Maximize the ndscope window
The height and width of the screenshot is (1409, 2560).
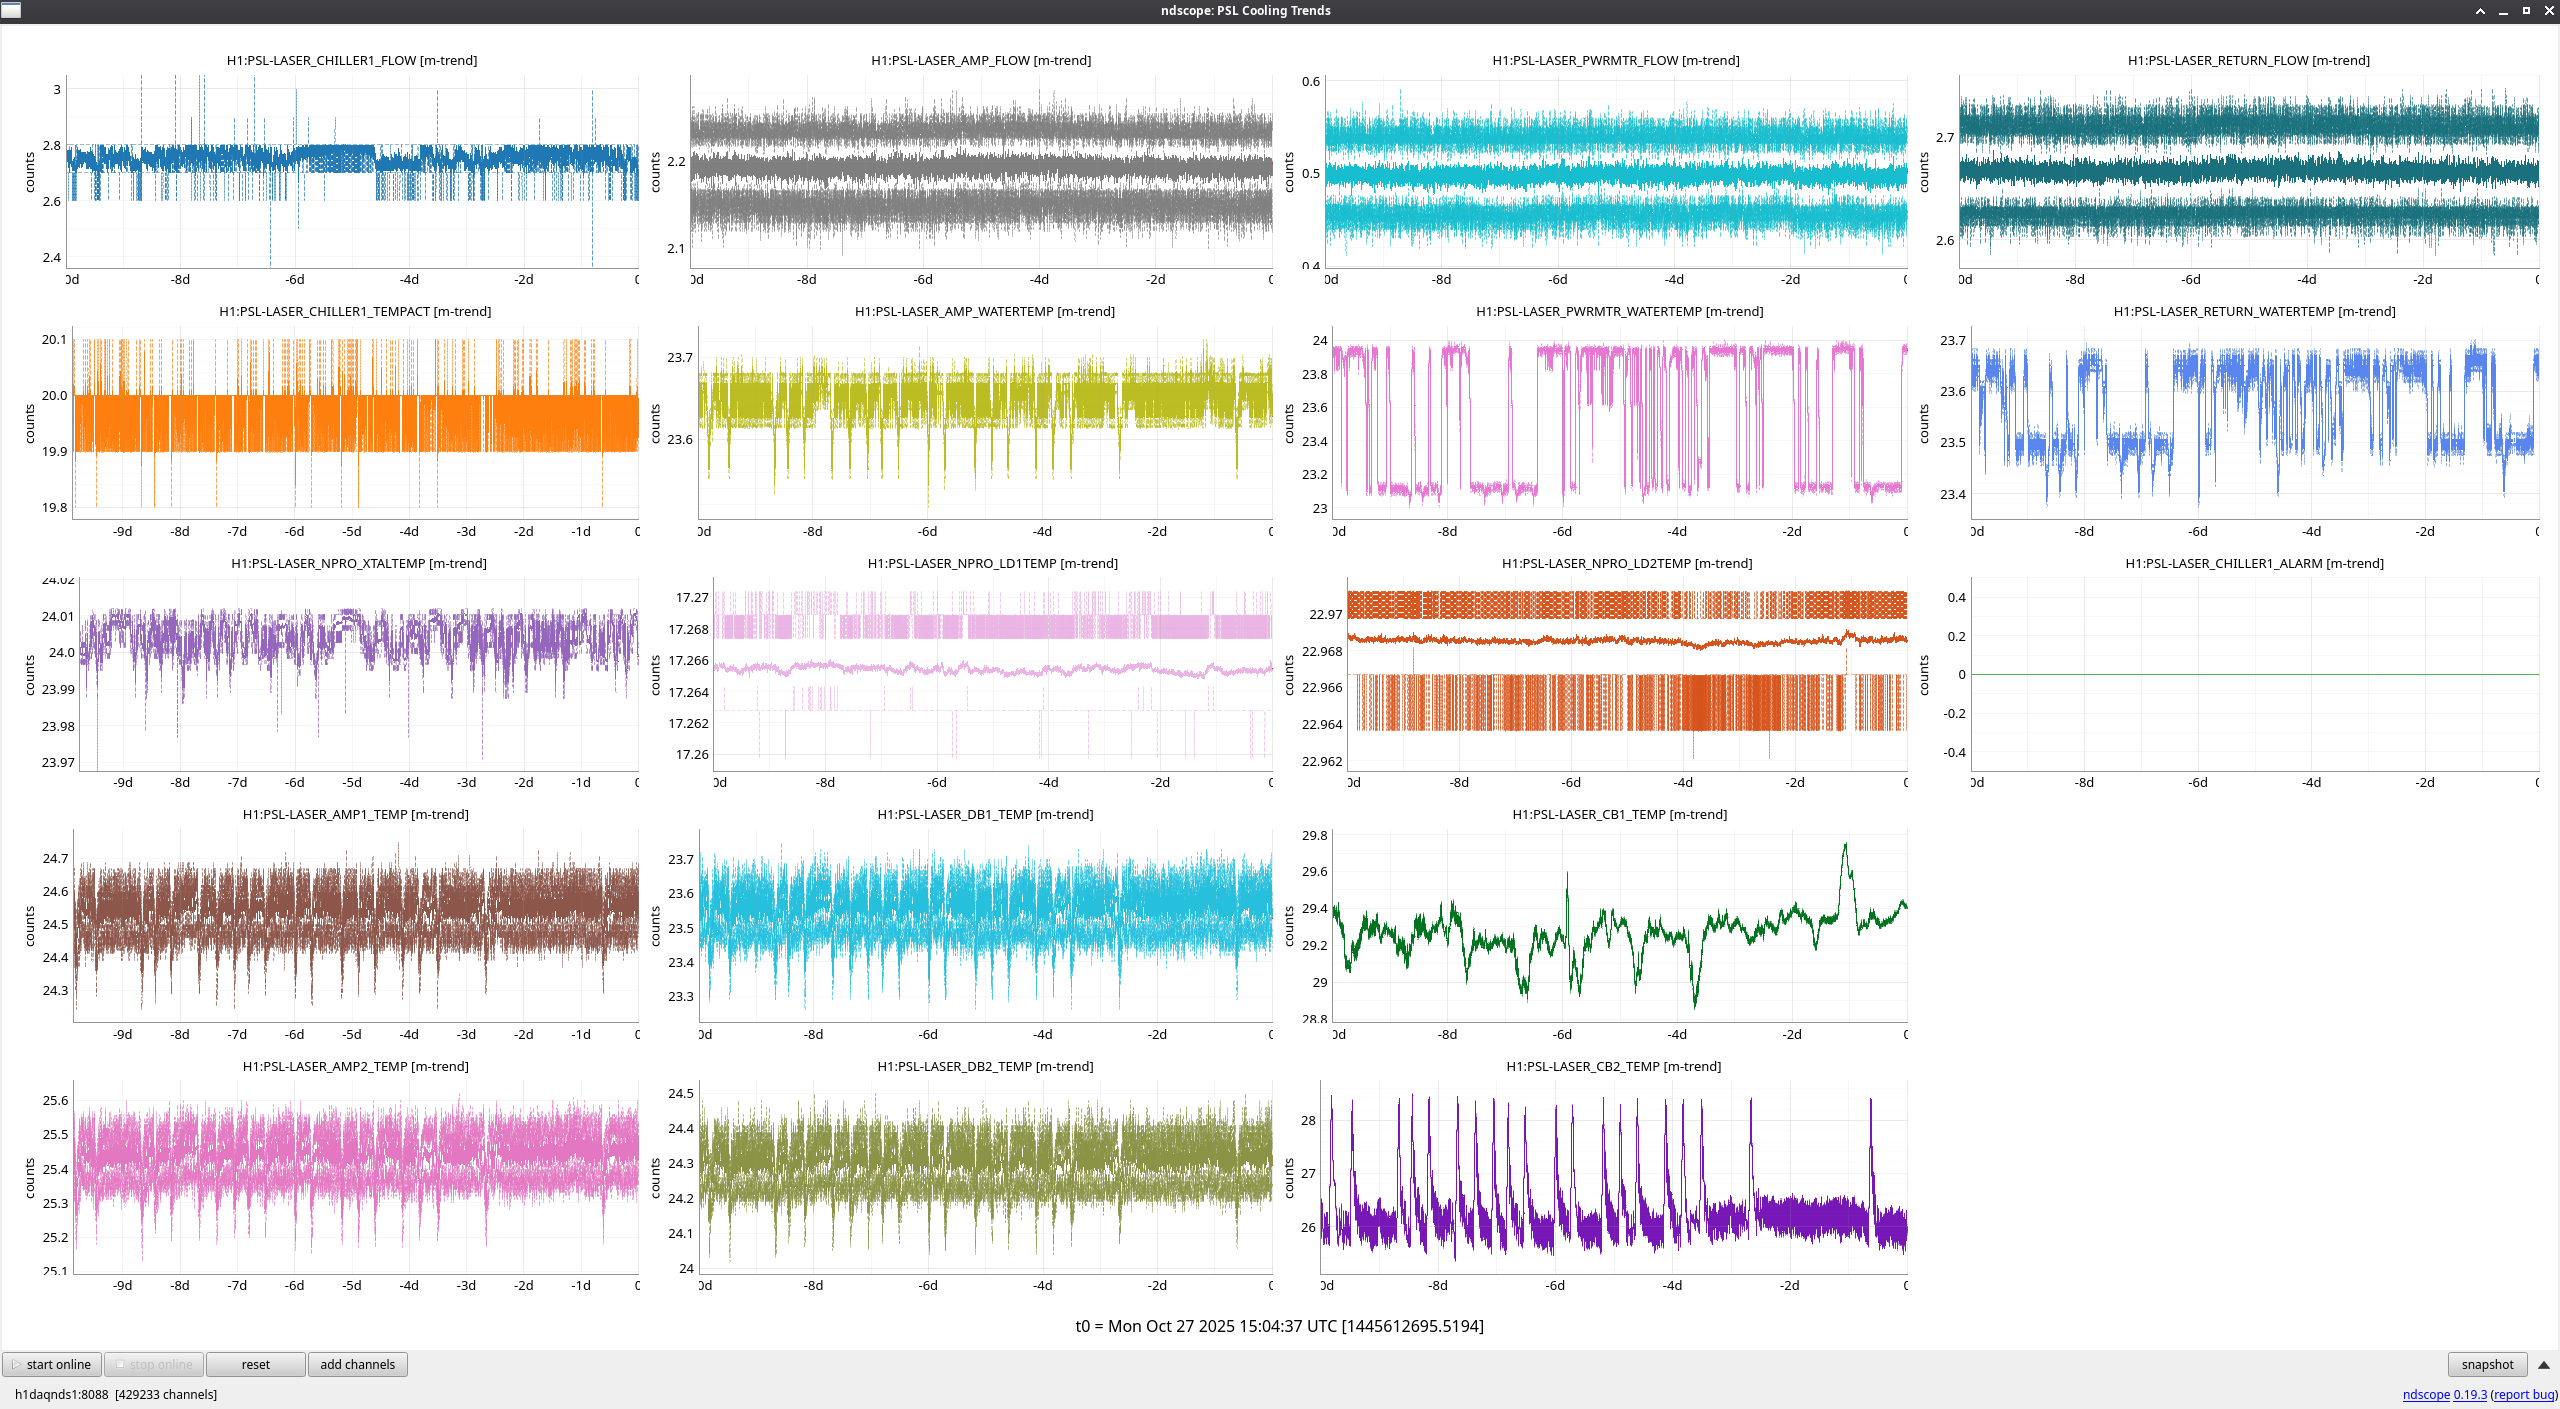(x=2526, y=11)
